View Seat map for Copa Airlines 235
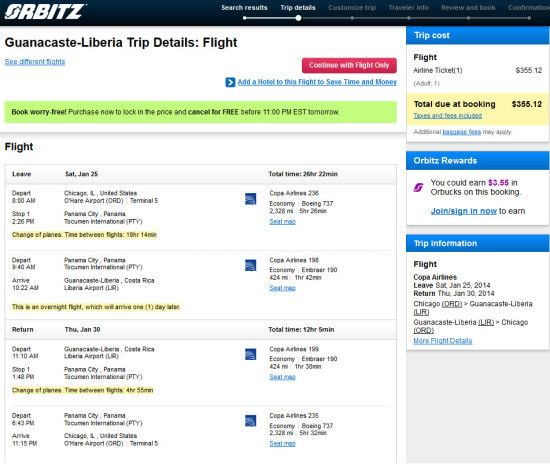The image size is (550, 464). point(282,444)
